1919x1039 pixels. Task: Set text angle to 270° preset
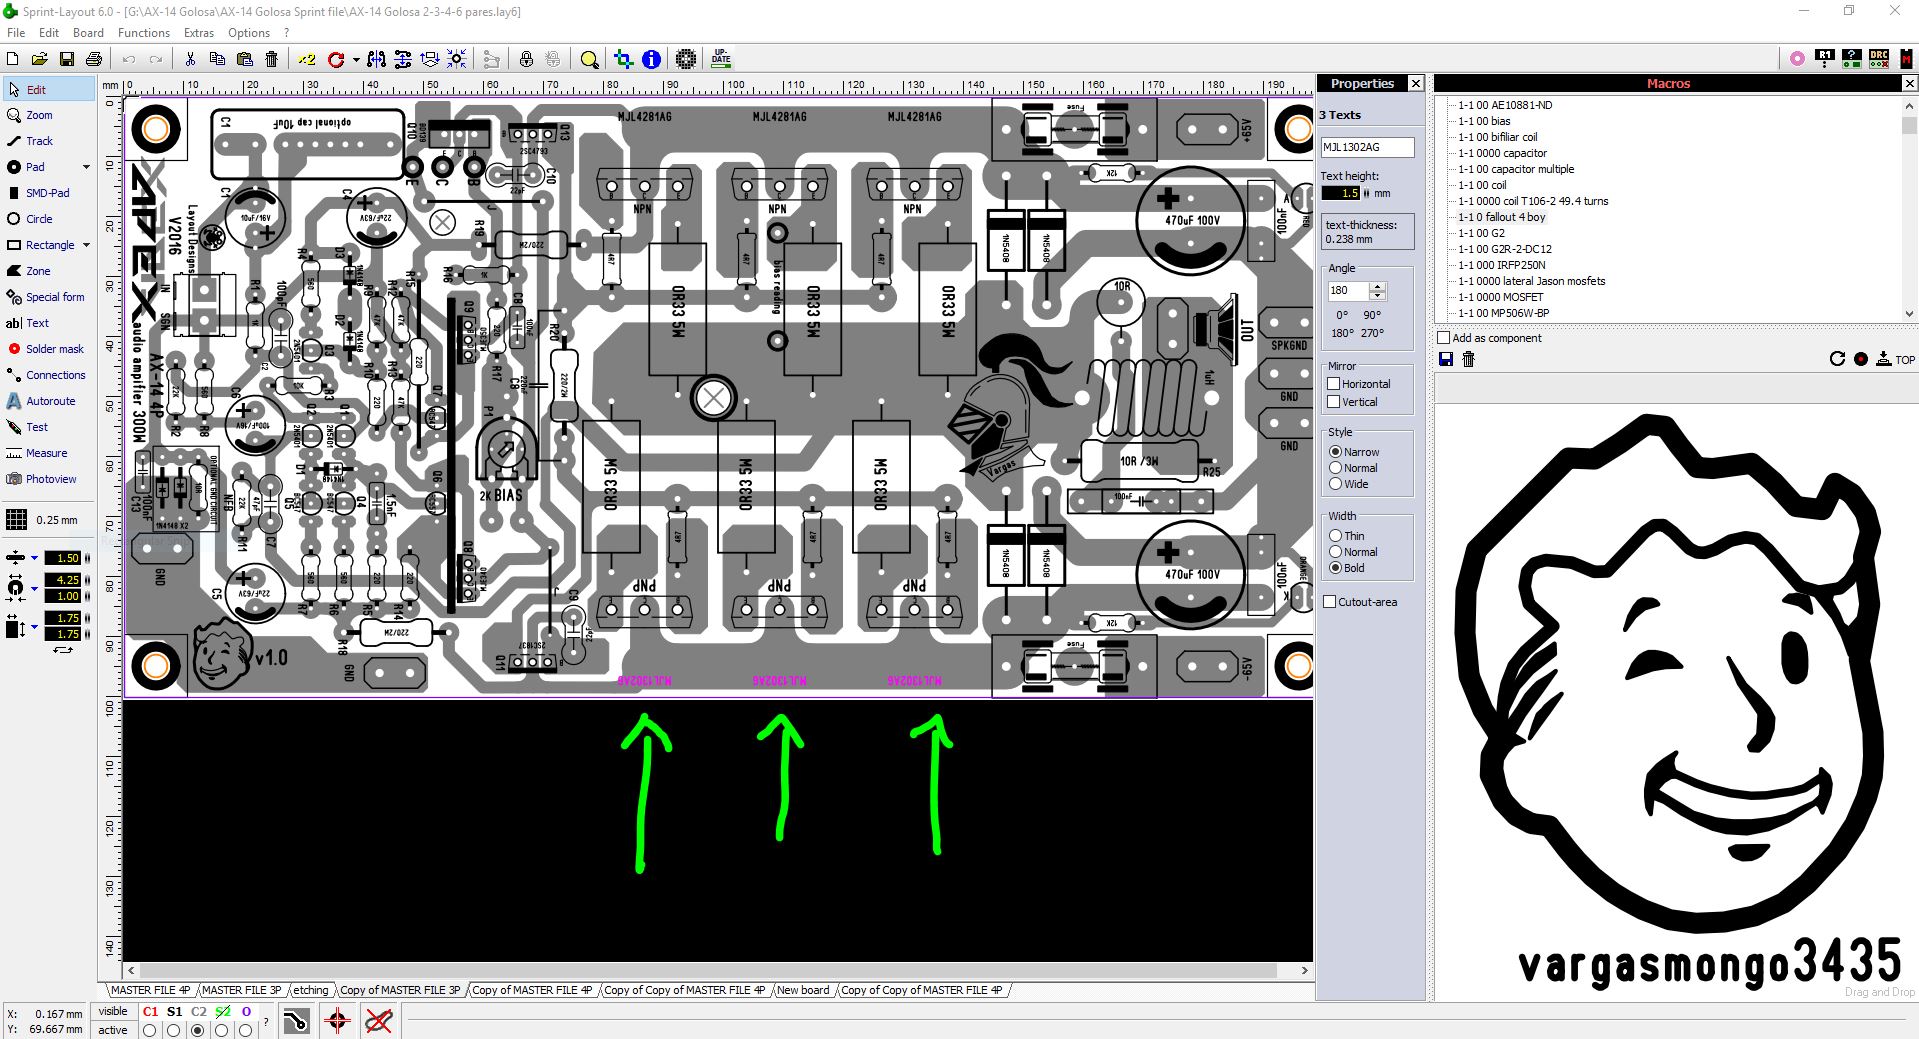point(1372,333)
